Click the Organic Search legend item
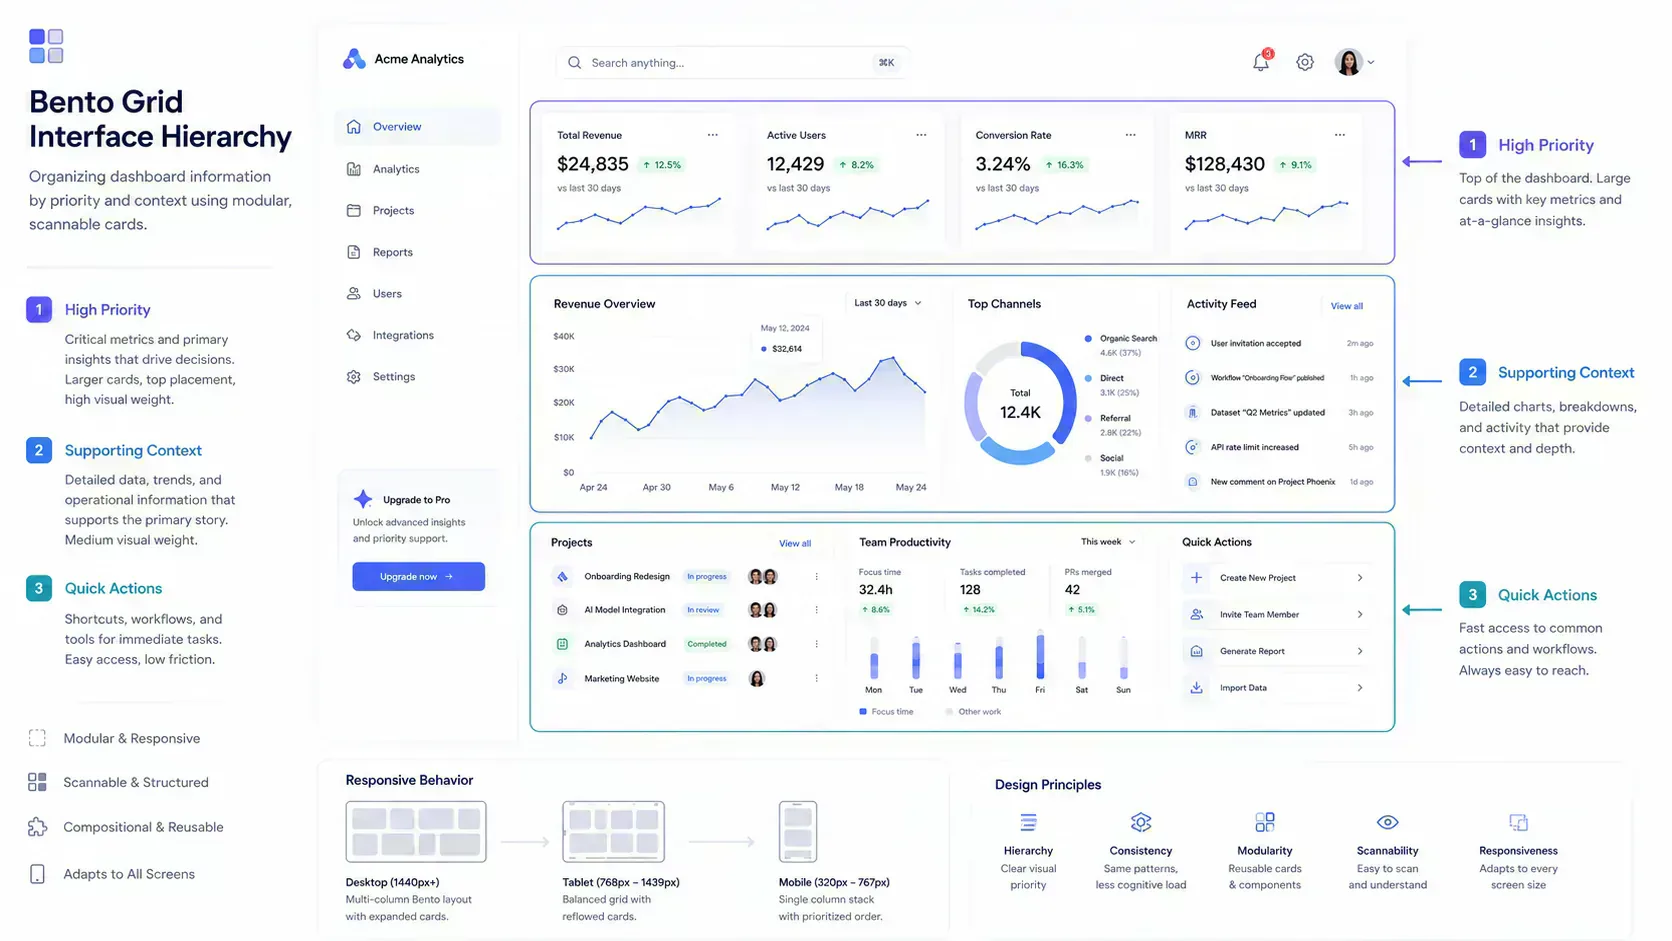The image size is (1672, 941). 1120,345
